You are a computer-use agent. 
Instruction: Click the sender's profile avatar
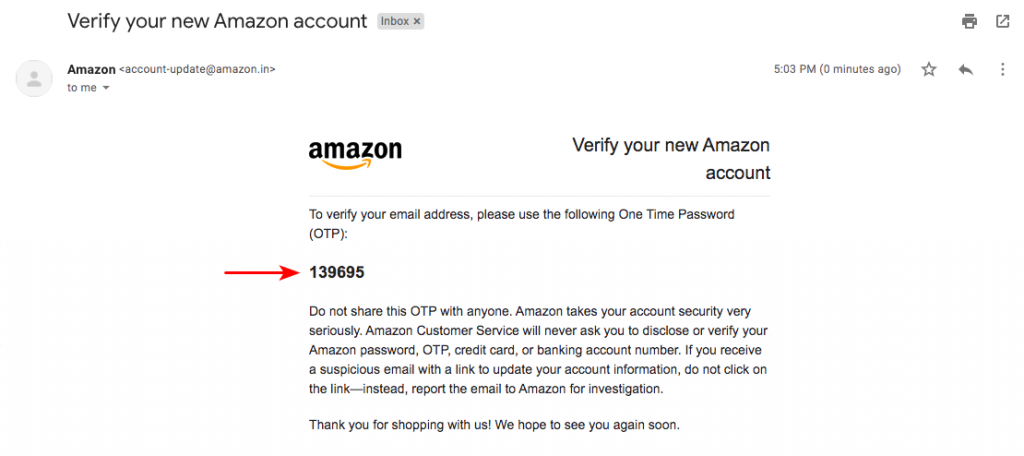[x=34, y=78]
